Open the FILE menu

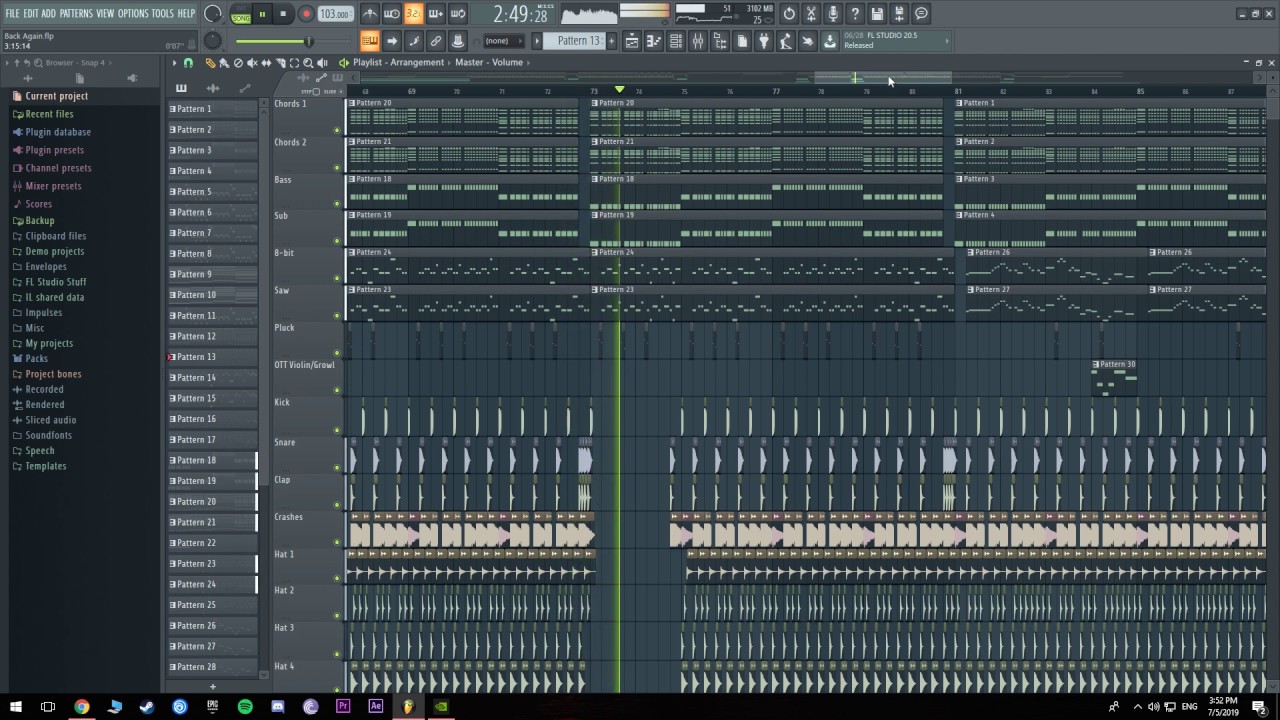click(12, 13)
